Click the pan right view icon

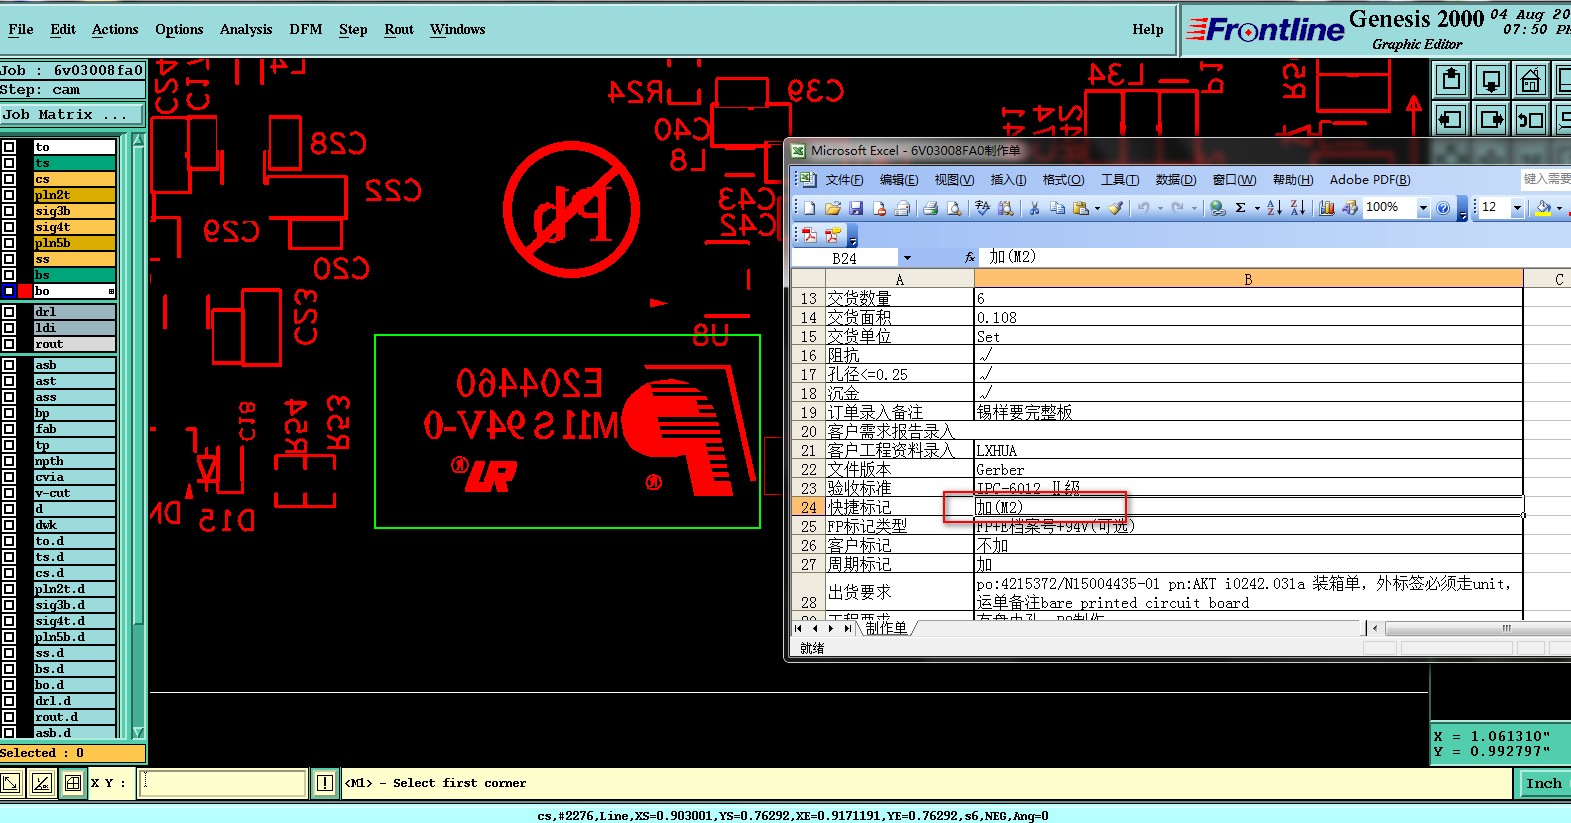tap(1491, 120)
